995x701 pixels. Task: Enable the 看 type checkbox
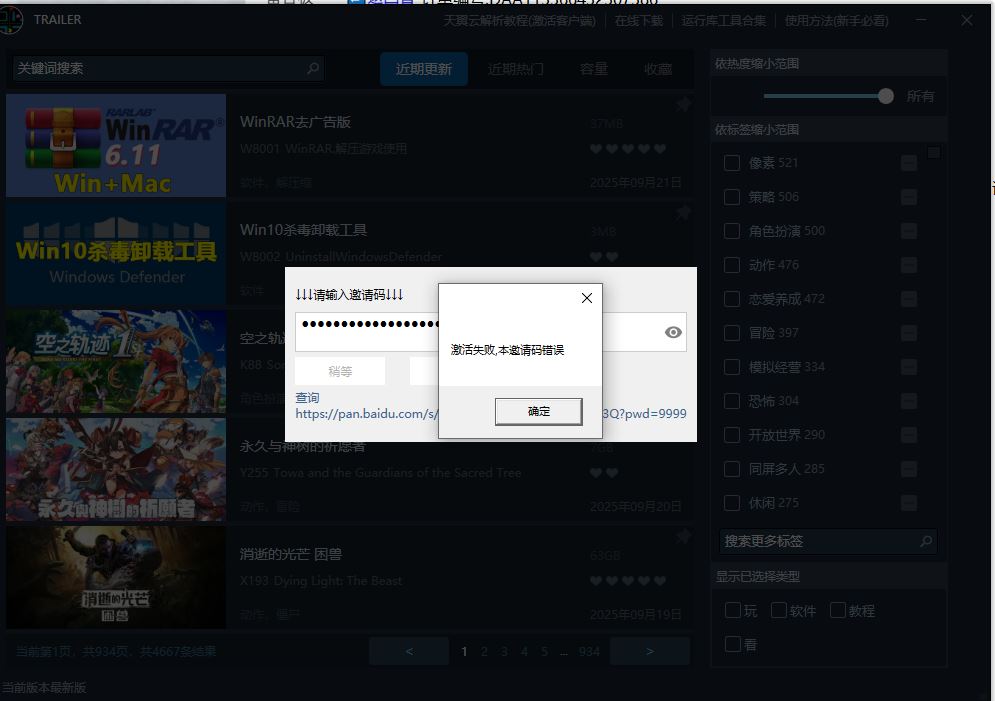coord(733,645)
